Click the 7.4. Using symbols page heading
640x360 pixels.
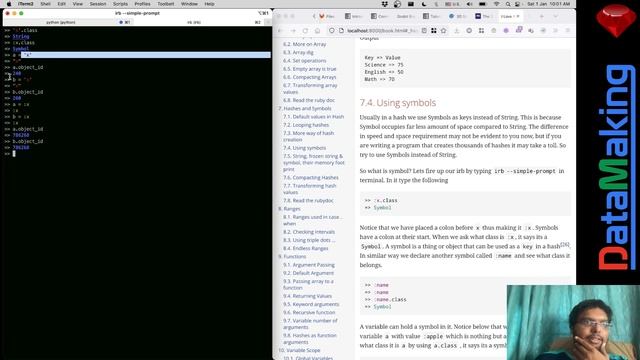point(398,103)
